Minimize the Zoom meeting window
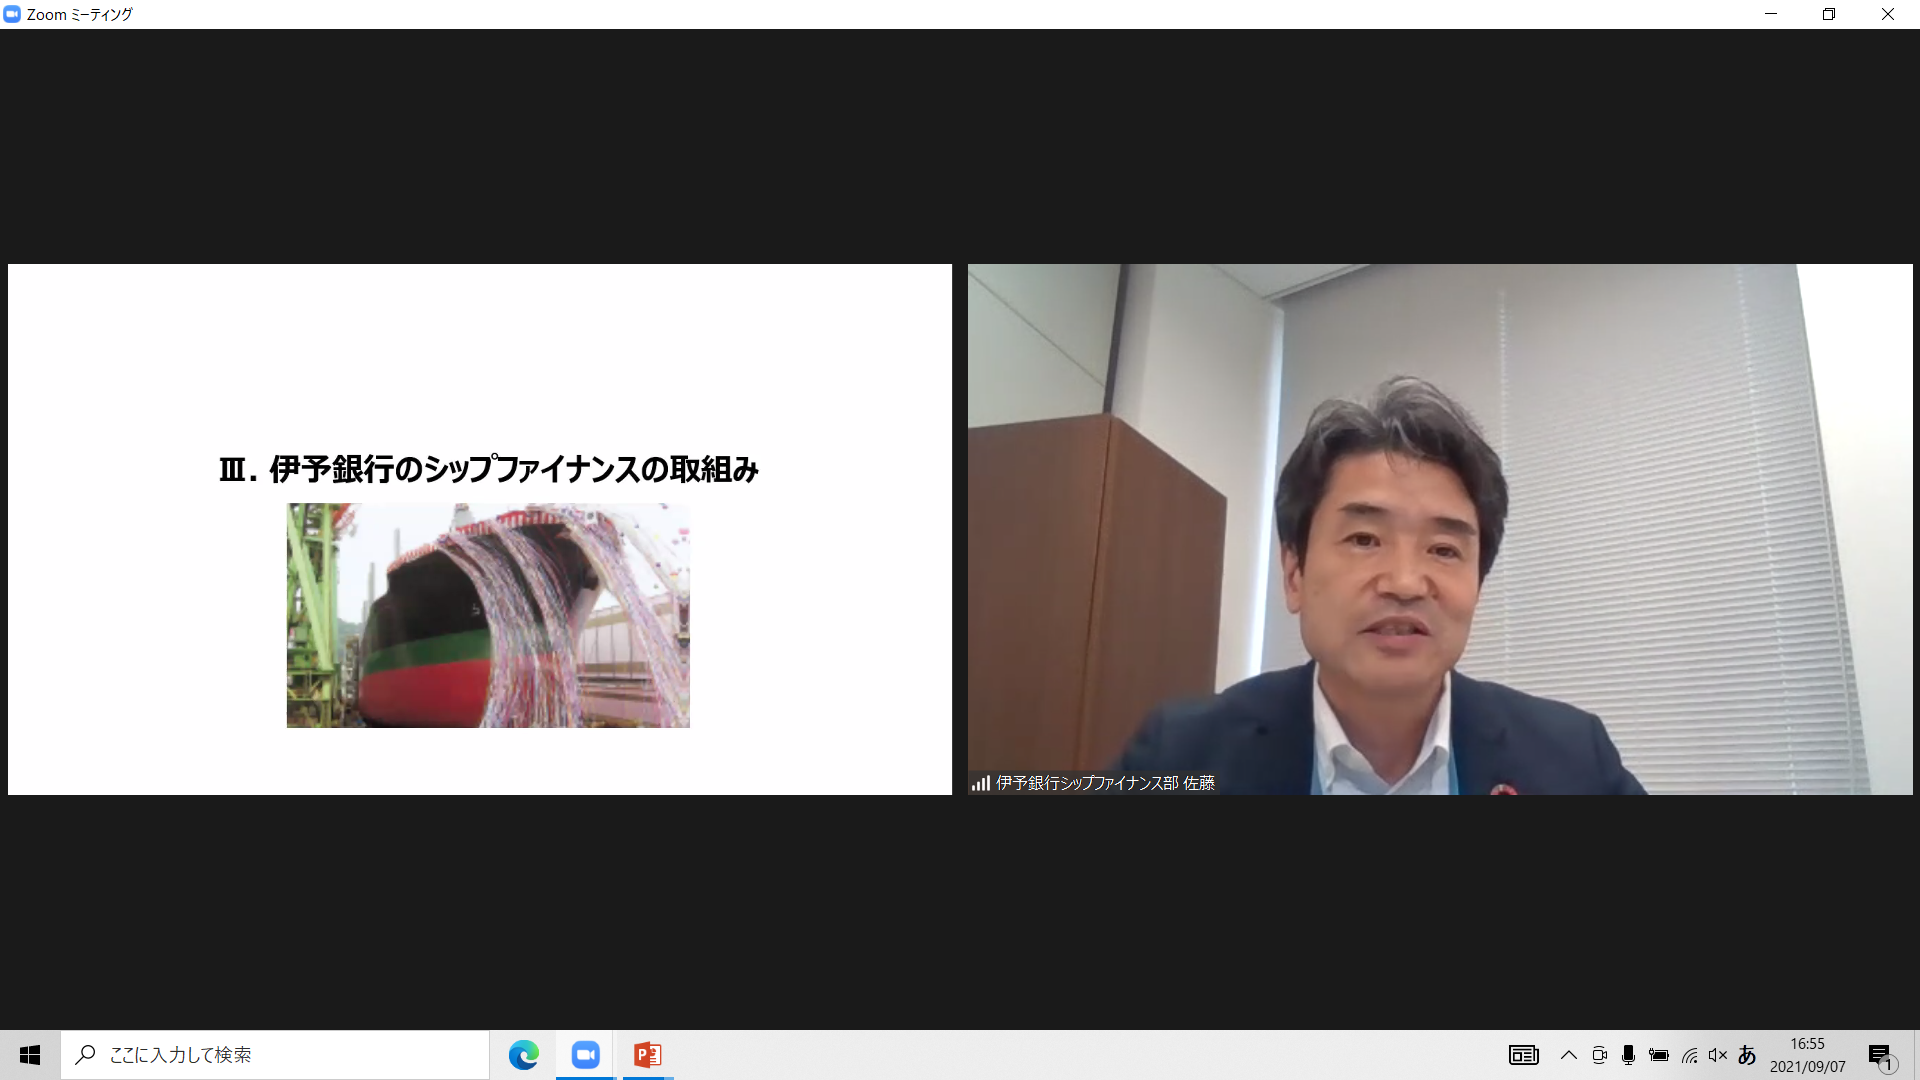The image size is (1920, 1080). click(1771, 14)
